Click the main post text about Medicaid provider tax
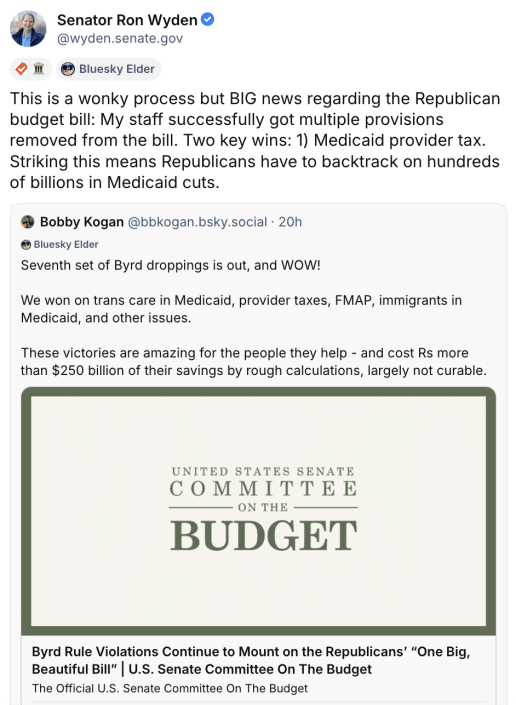Screen dimensions: 516x705 click(x=255, y=140)
